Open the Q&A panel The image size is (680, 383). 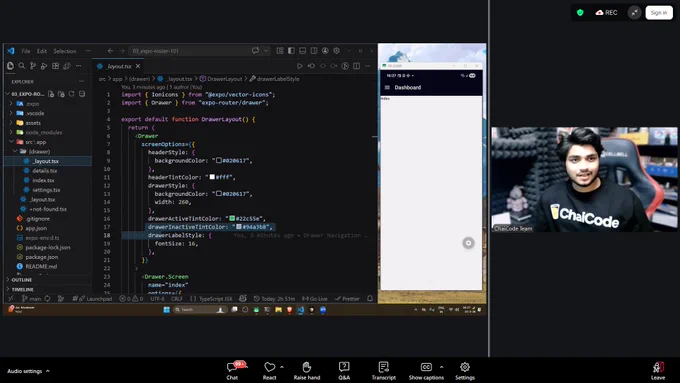344,371
